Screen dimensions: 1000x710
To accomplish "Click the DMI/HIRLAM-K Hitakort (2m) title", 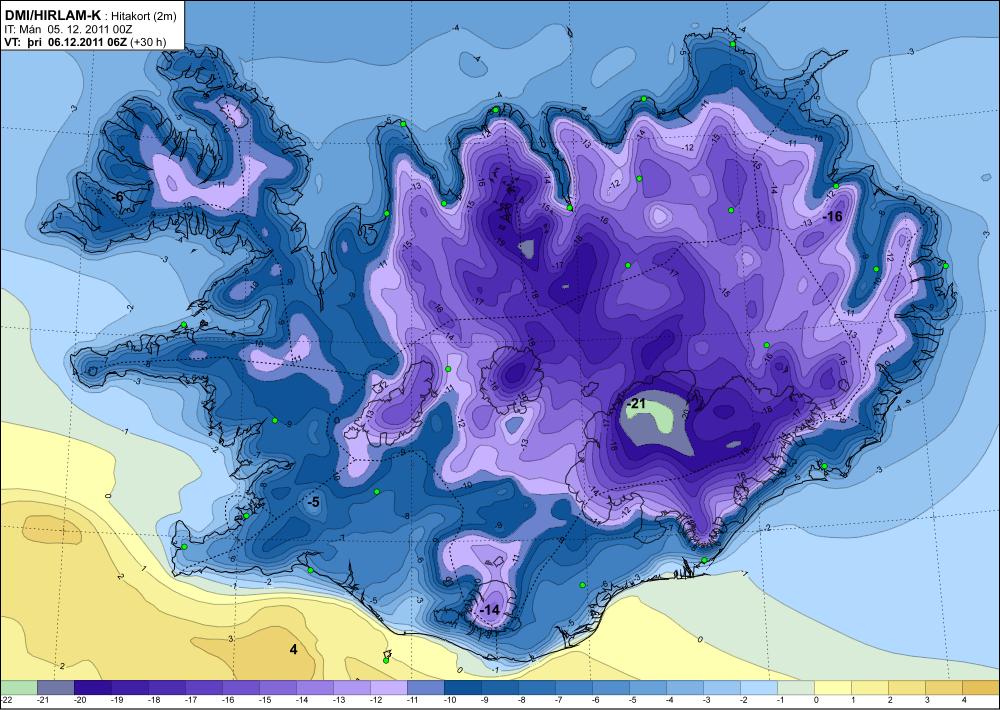I will click(x=91, y=15).
